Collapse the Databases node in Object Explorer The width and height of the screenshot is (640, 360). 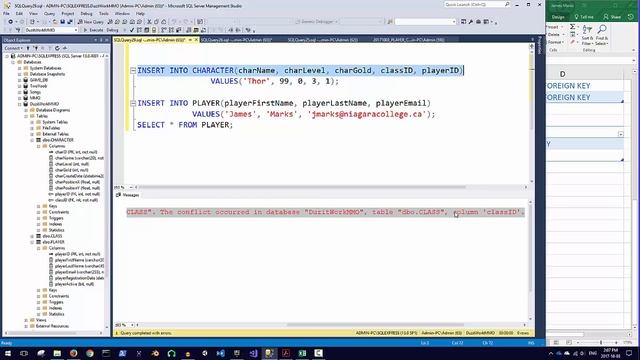(x=13, y=62)
